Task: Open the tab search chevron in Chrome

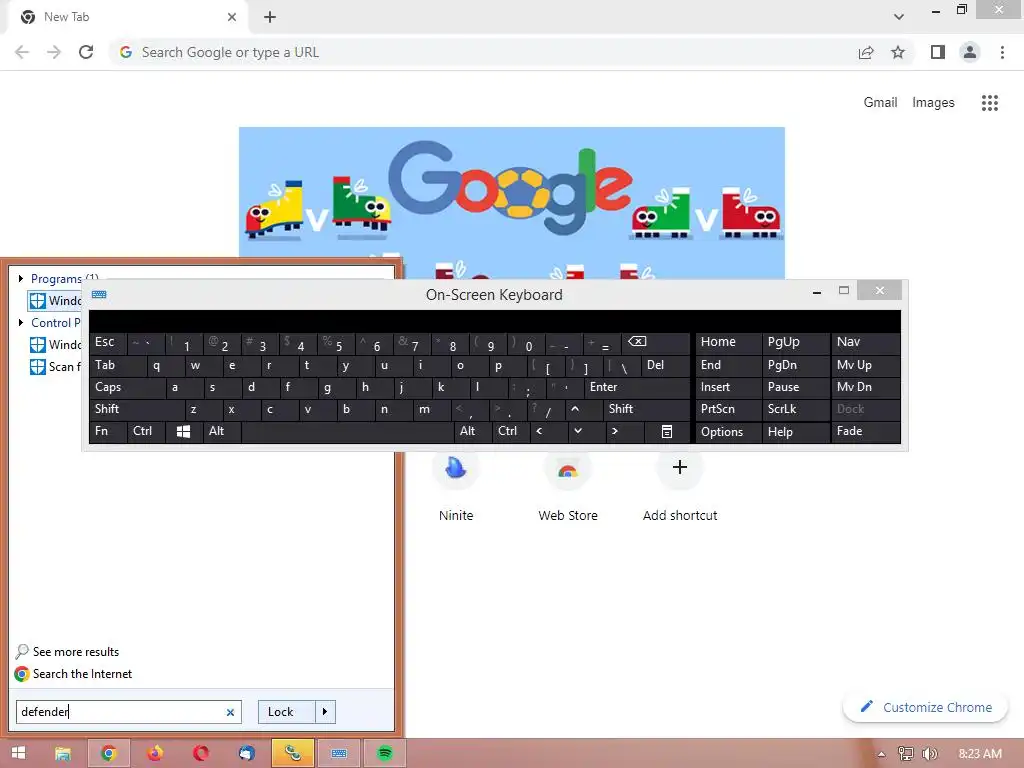Action: point(899,17)
